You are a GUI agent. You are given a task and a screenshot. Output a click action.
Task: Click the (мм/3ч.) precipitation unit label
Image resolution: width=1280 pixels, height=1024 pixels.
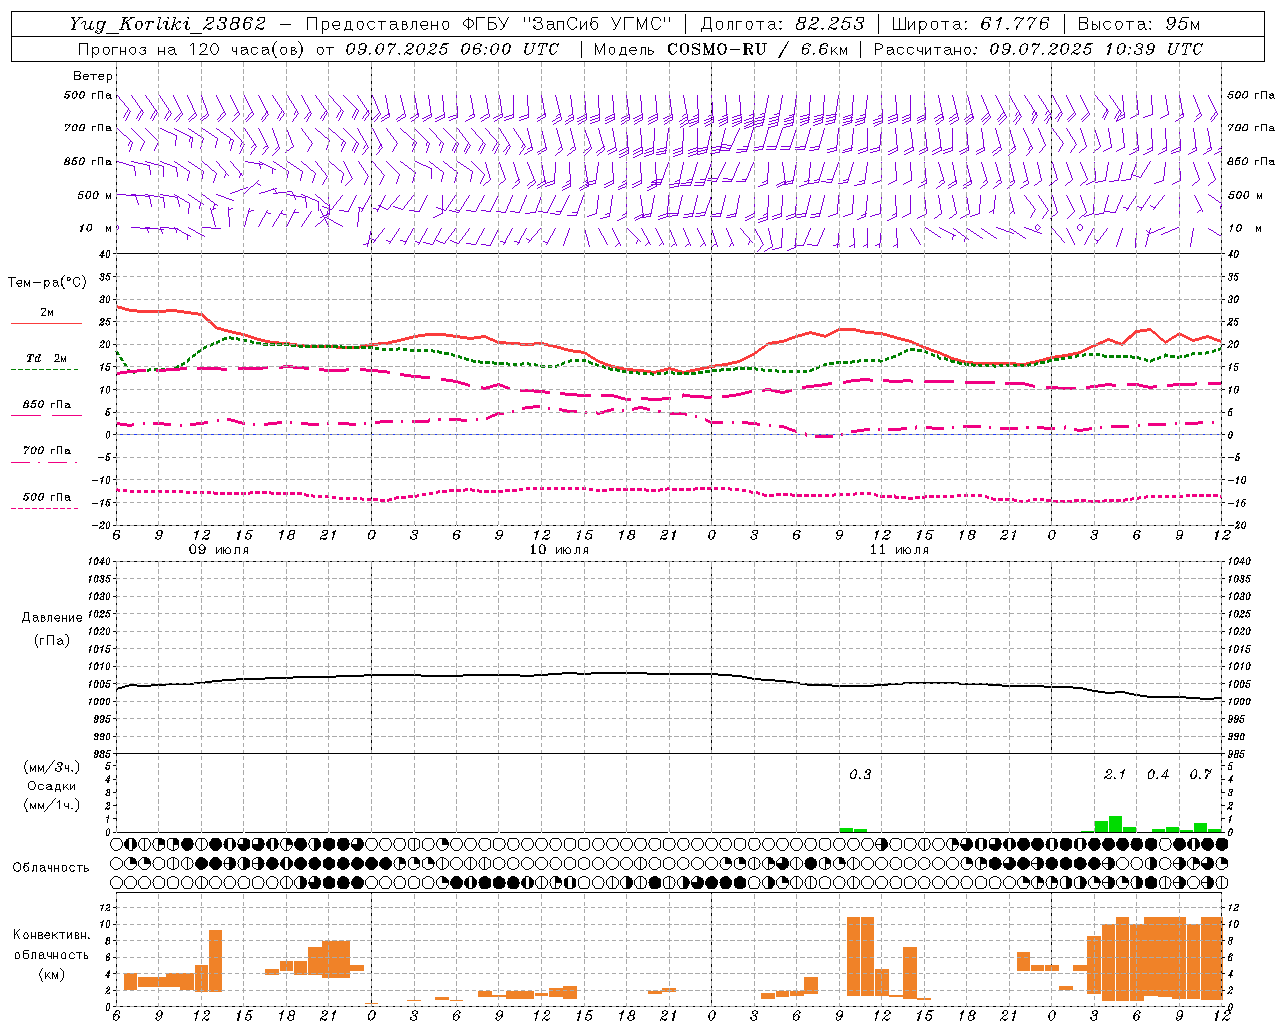[x=50, y=767]
